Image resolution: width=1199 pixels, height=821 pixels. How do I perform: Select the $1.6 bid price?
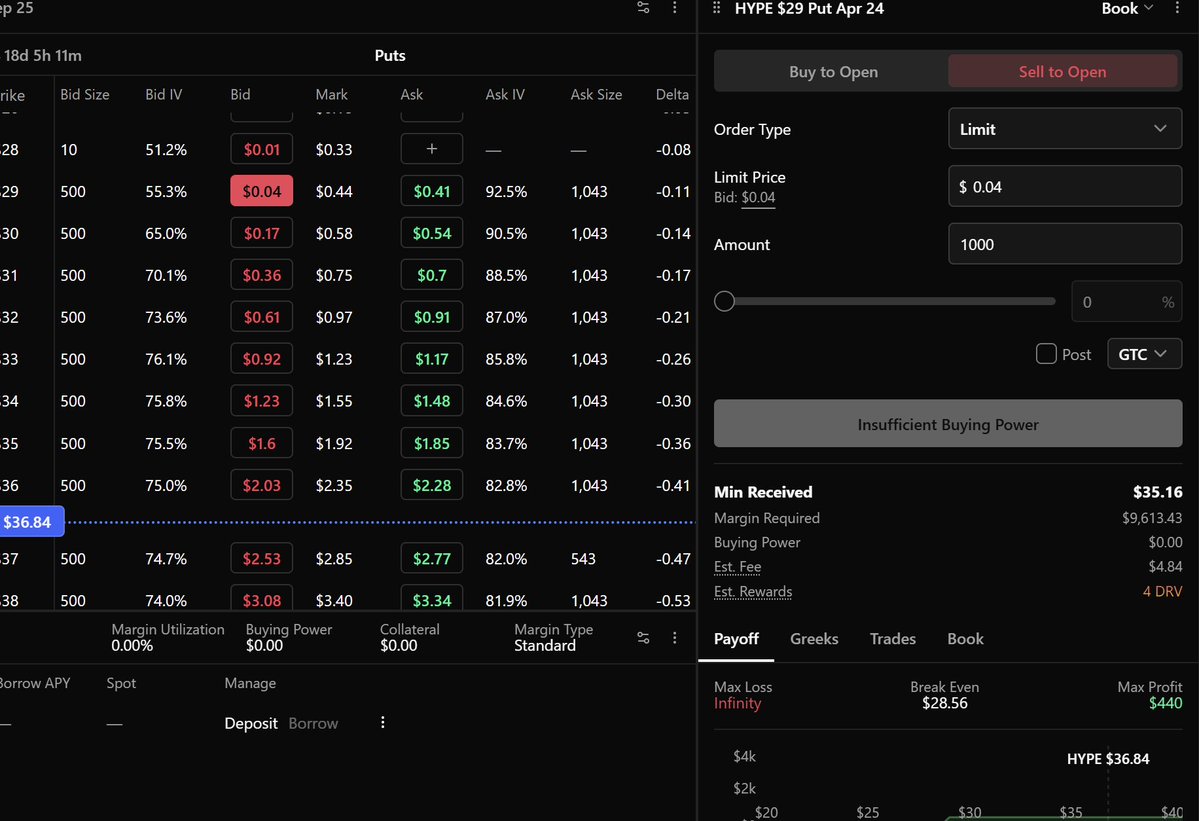[262, 443]
